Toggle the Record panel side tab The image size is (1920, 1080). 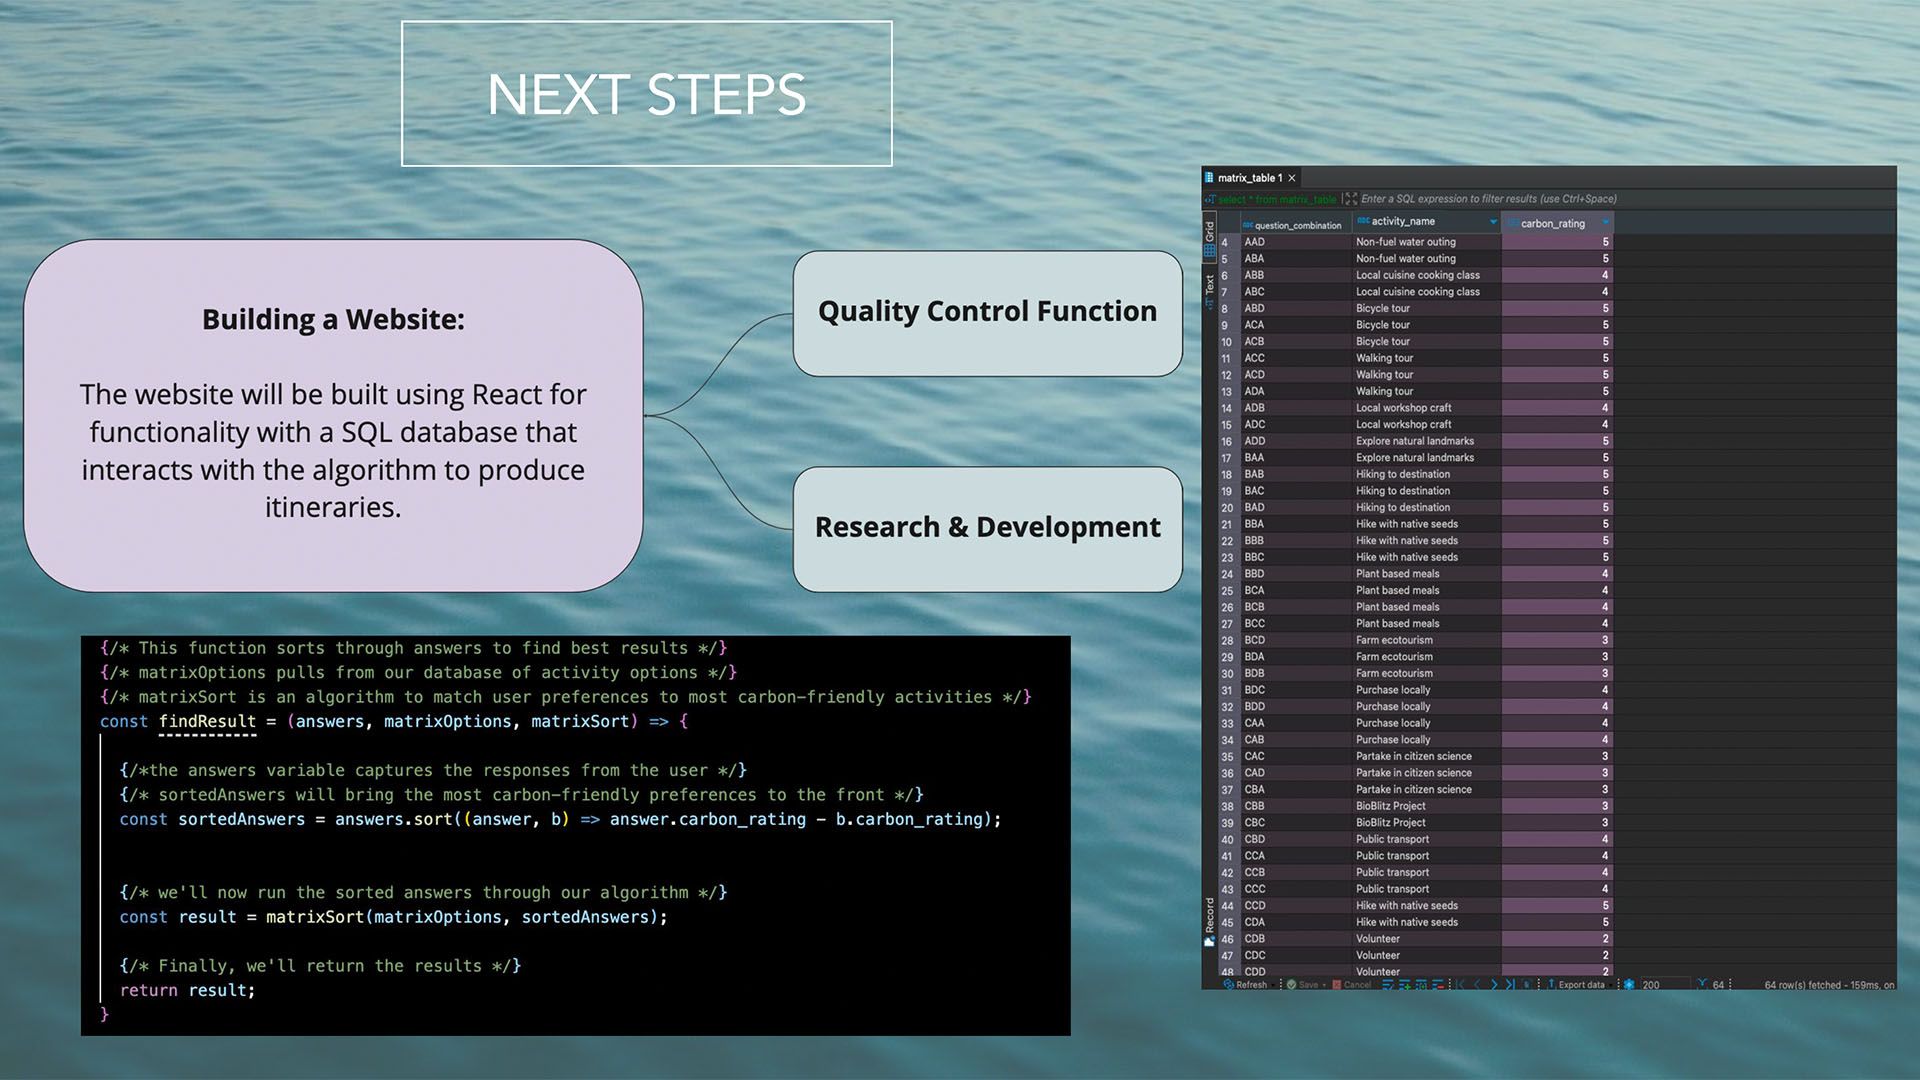coord(1209,920)
